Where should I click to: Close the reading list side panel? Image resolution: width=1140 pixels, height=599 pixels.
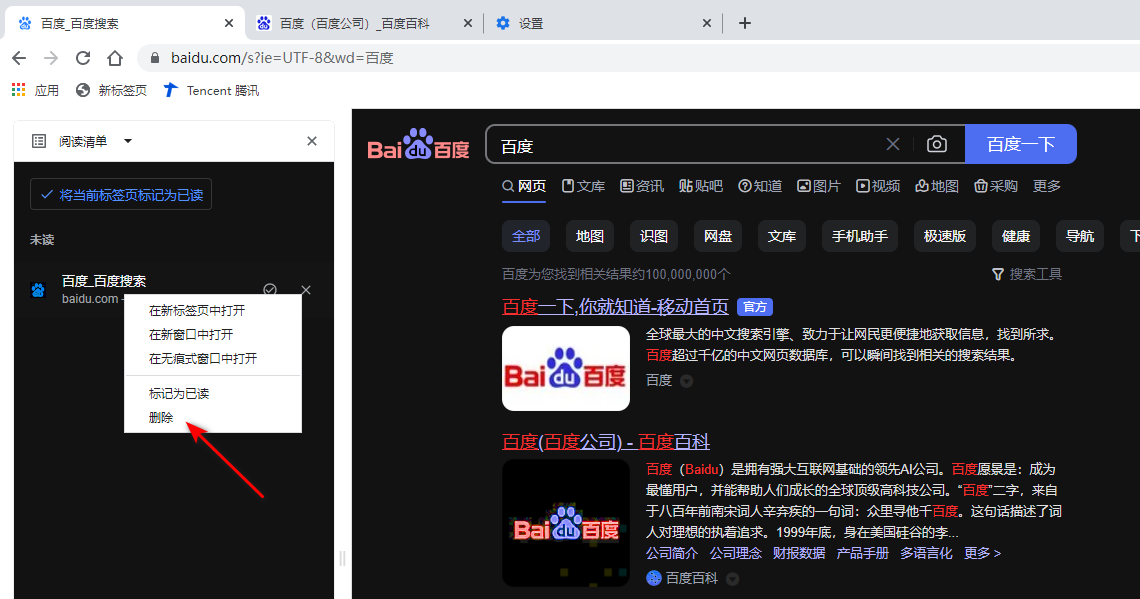[x=312, y=141]
